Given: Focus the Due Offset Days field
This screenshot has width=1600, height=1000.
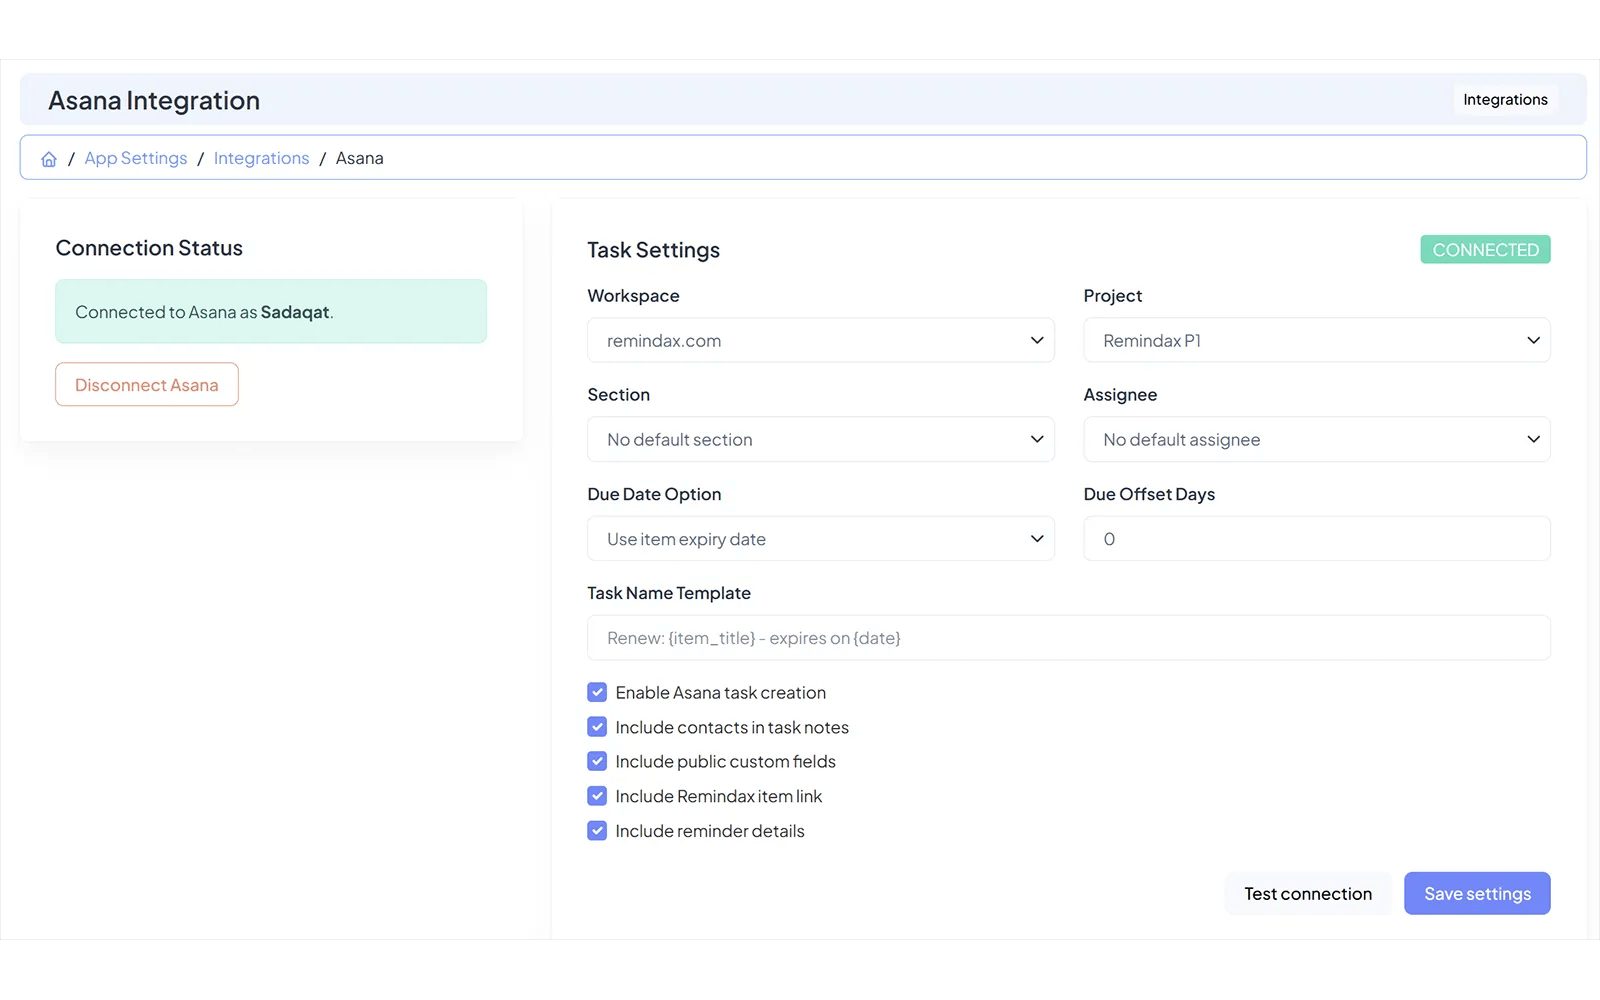Looking at the screenshot, I should (x=1317, y=539).
